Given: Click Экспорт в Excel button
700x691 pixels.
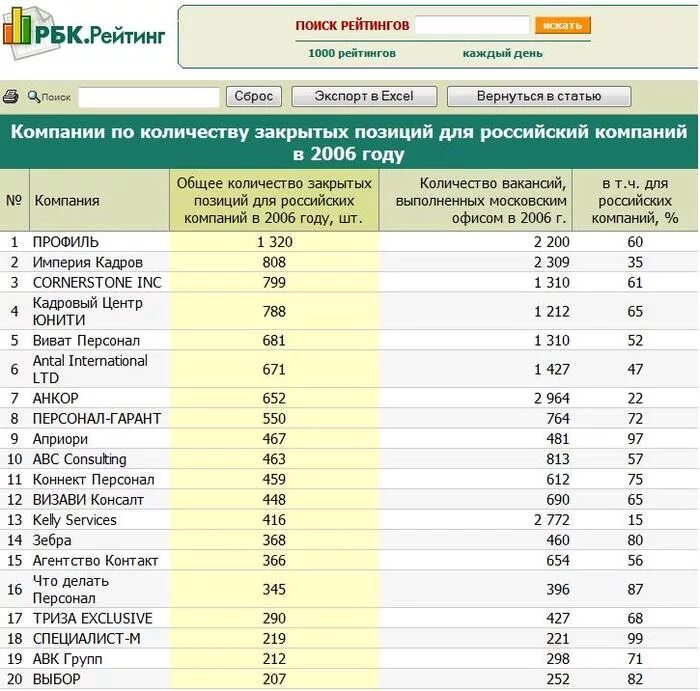Looking at the screenshot, I should pyautogui.click(x=364, y=96).
